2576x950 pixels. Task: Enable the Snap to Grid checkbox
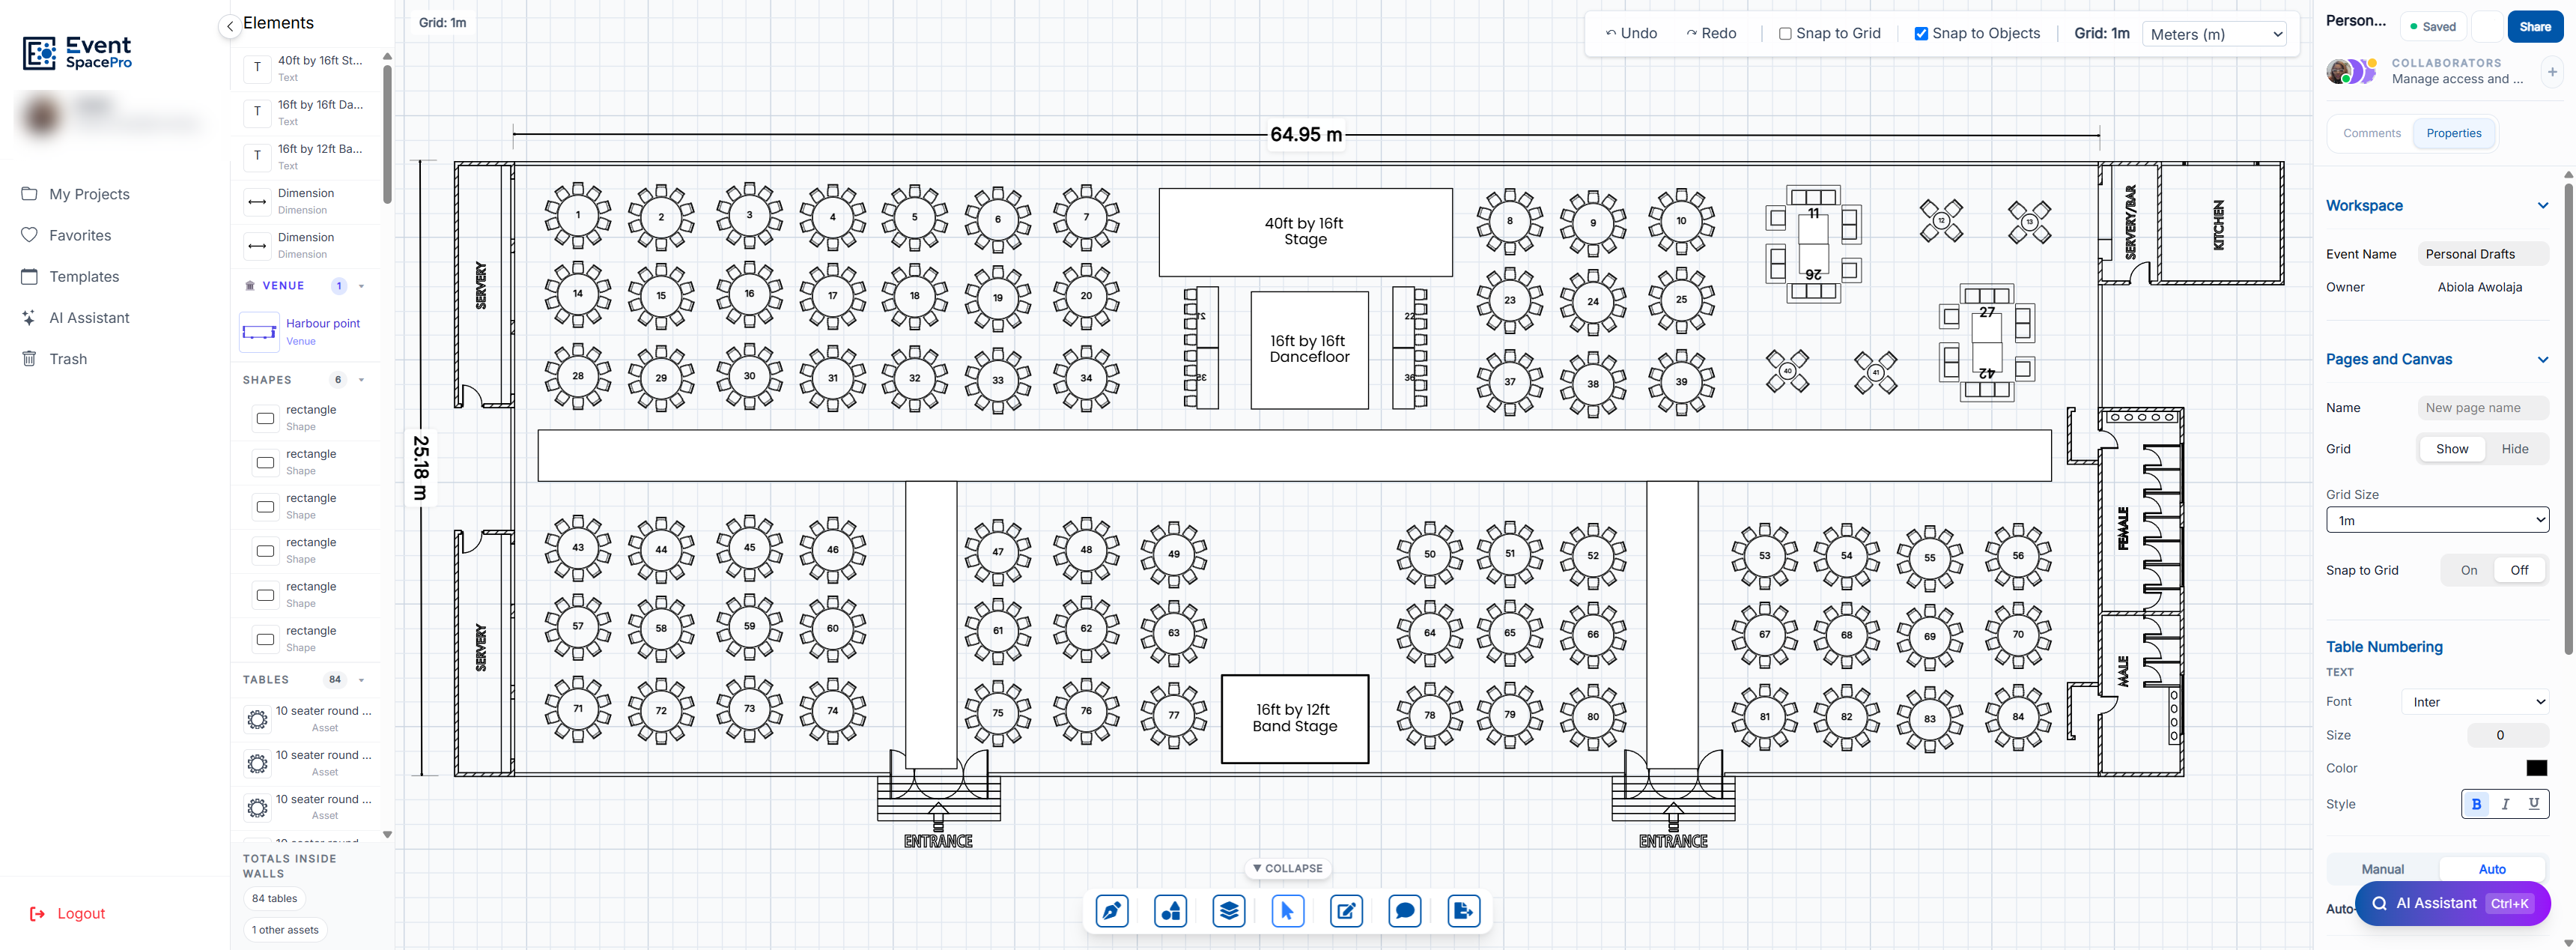click(1785, 33)
